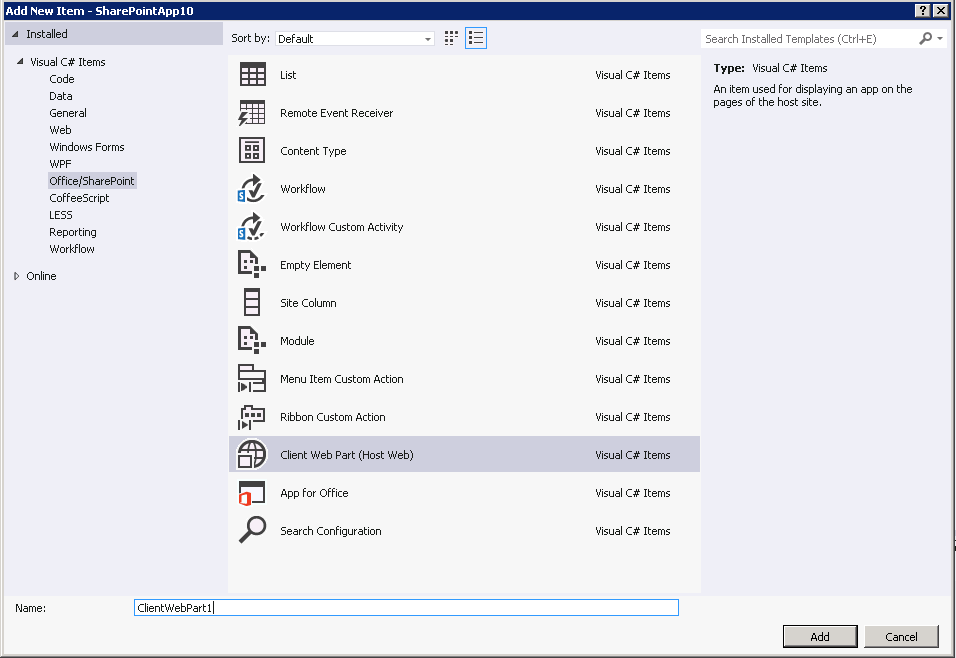Select the LESS category
The height and width of the screenshot is (658, 956).
point(61,215)
